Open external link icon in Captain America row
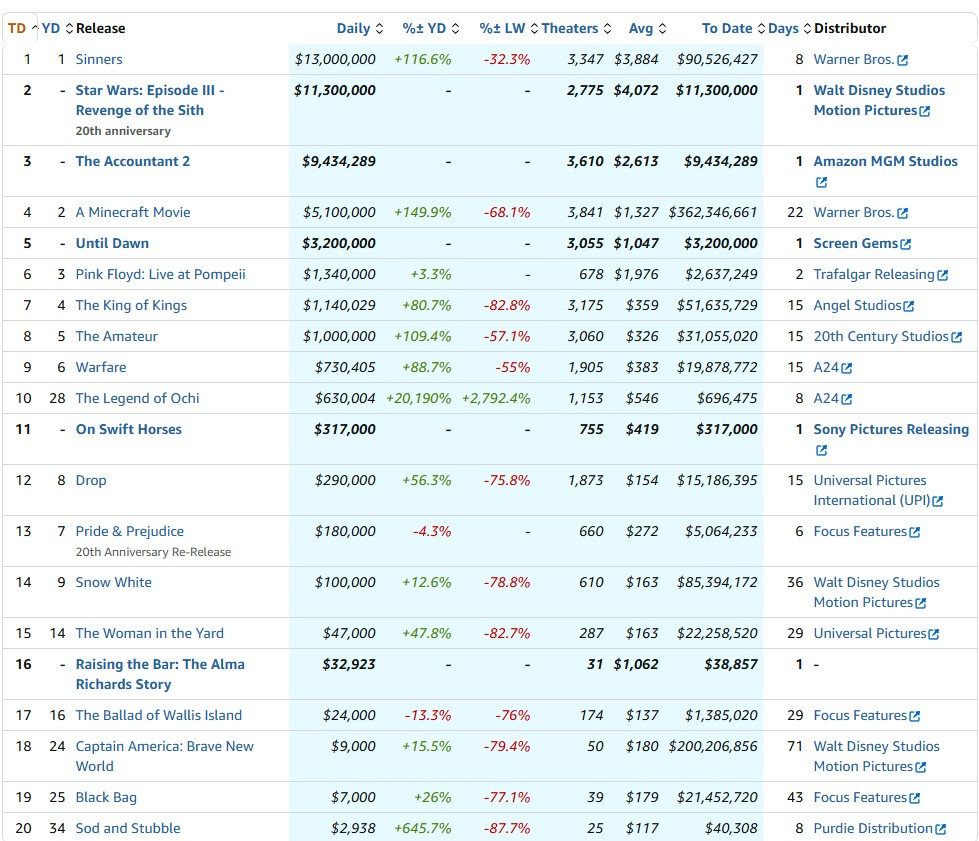 [920, 767]
